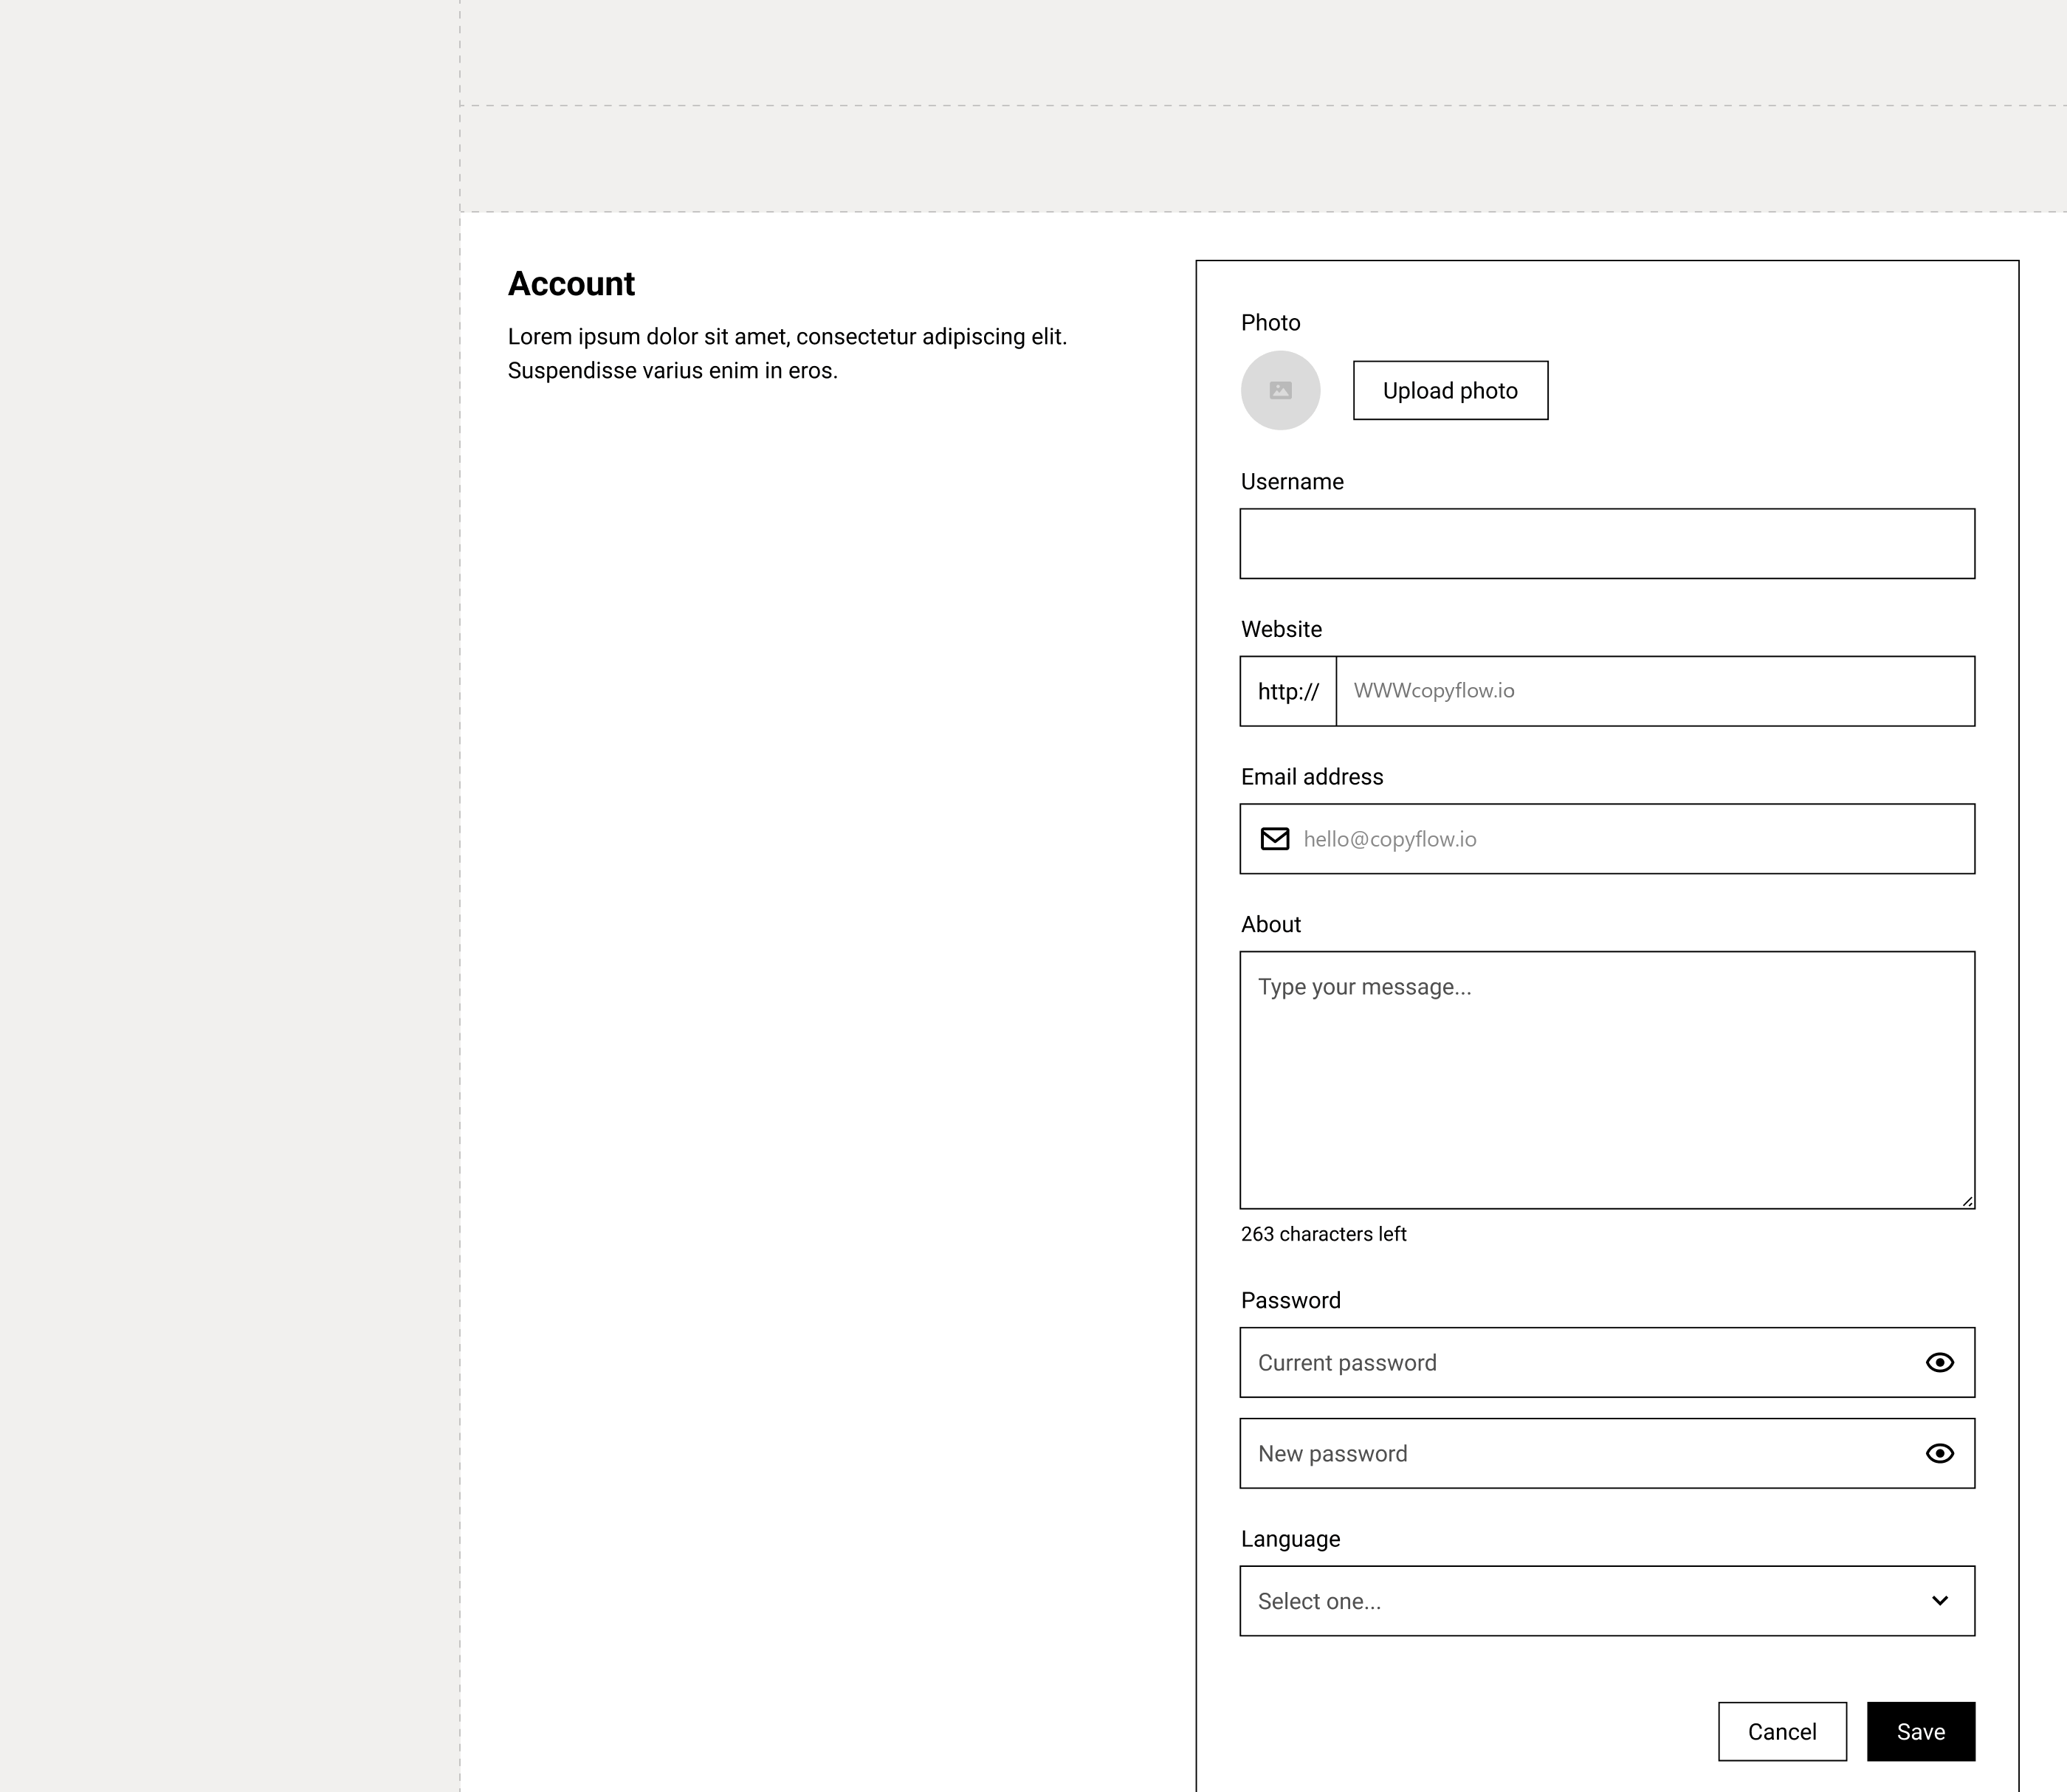
Task: Click the http:// prefix box
Action: (1288, 691)
